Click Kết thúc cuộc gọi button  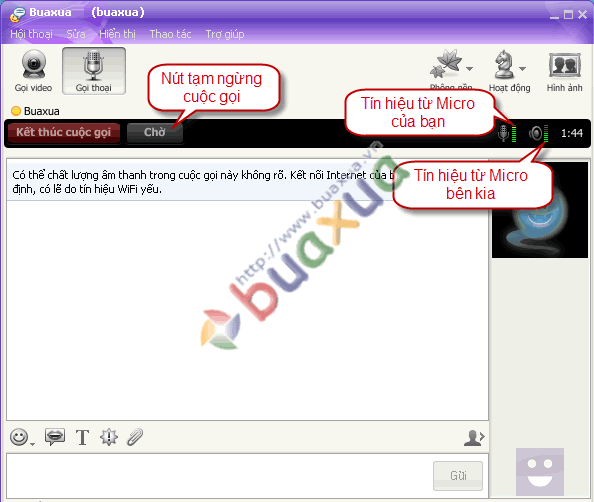tap(64, 133)
